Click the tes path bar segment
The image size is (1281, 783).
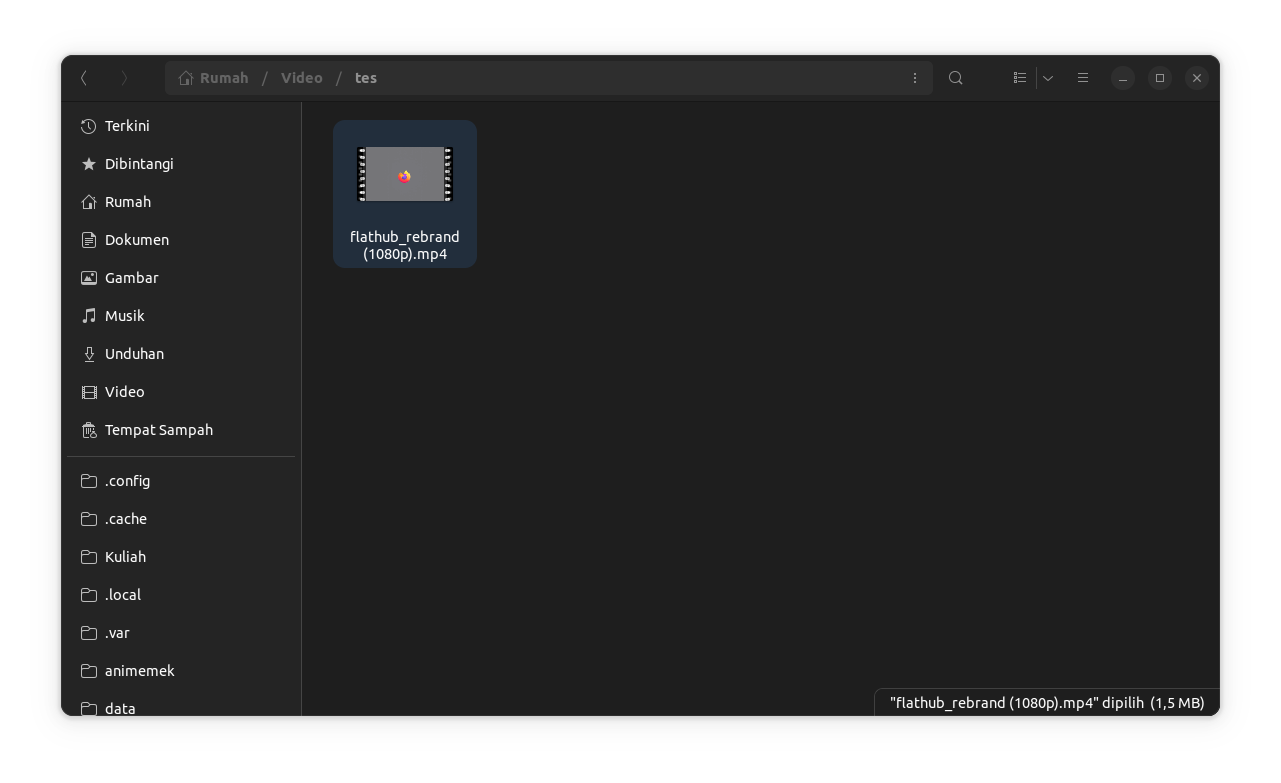(366, 78)
